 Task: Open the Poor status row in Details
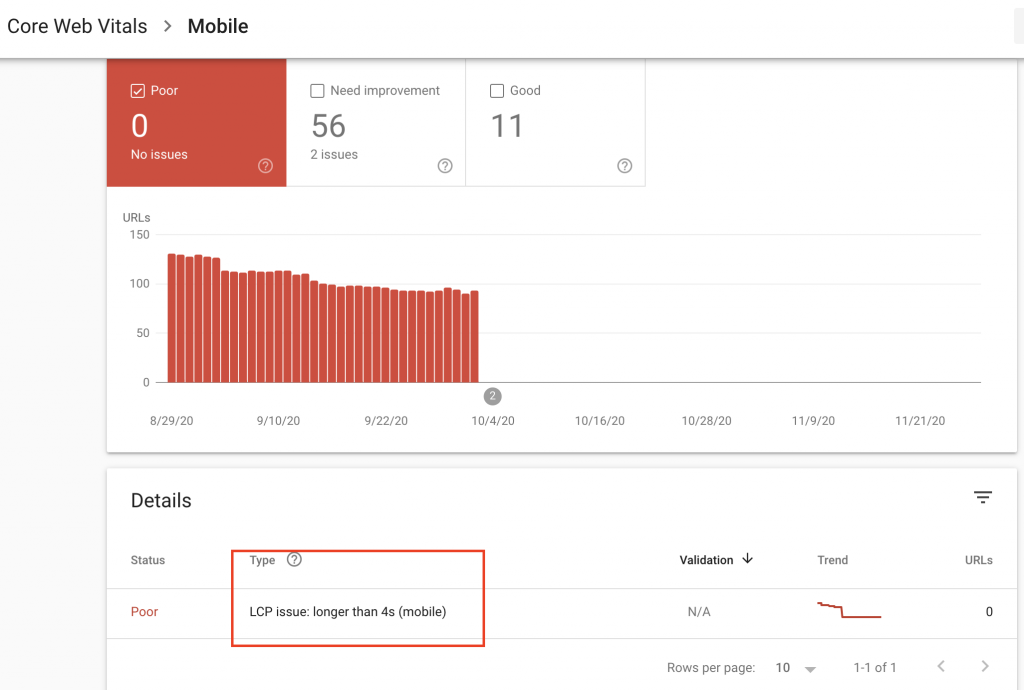tap(144, 611)
